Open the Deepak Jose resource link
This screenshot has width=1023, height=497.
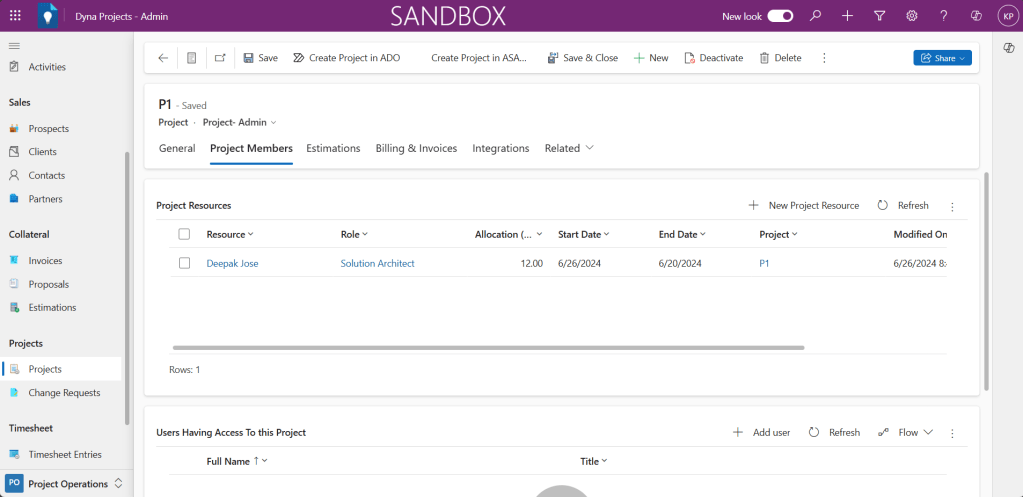(x=232, y=263)
